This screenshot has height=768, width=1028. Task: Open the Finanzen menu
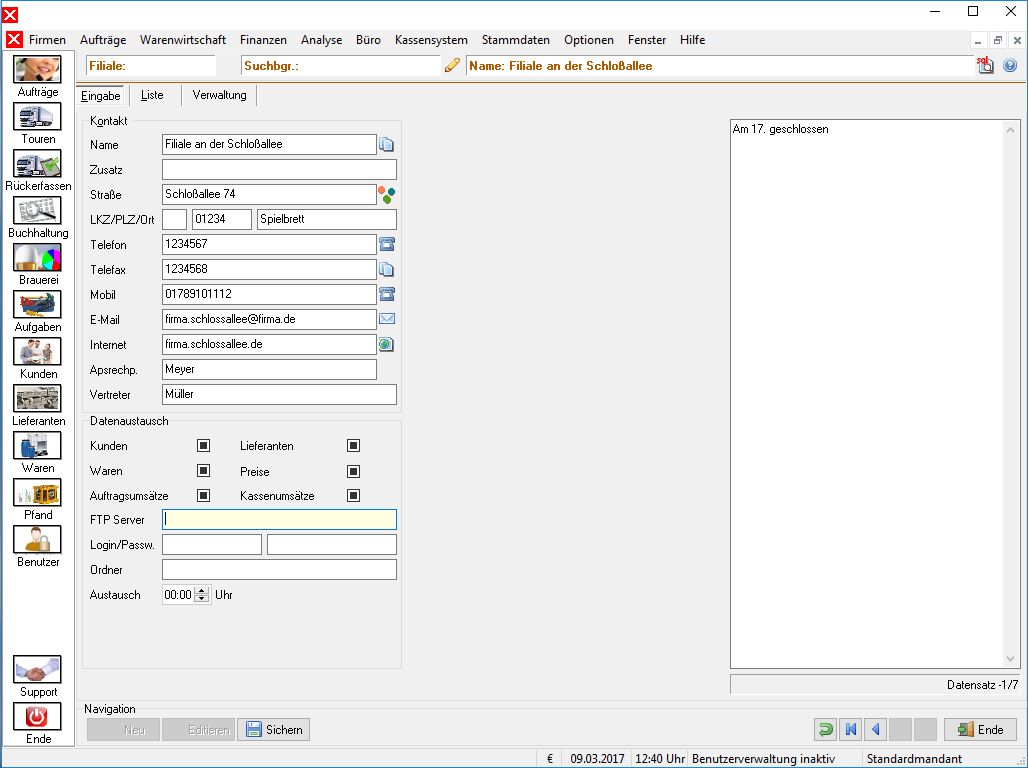[x=264, y=40]
